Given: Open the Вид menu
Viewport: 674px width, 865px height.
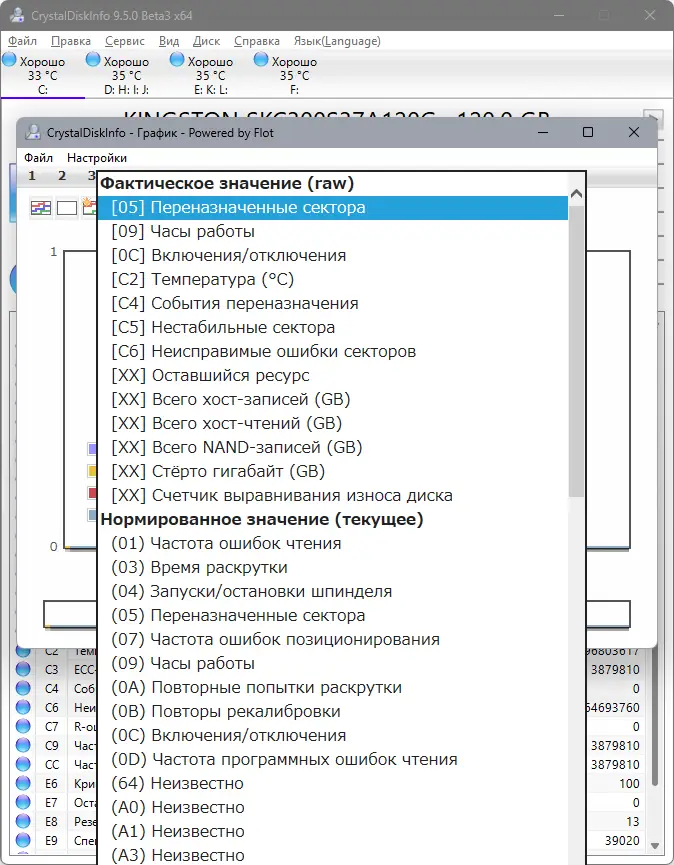Looking at the screenshot, I should [169, 41].
